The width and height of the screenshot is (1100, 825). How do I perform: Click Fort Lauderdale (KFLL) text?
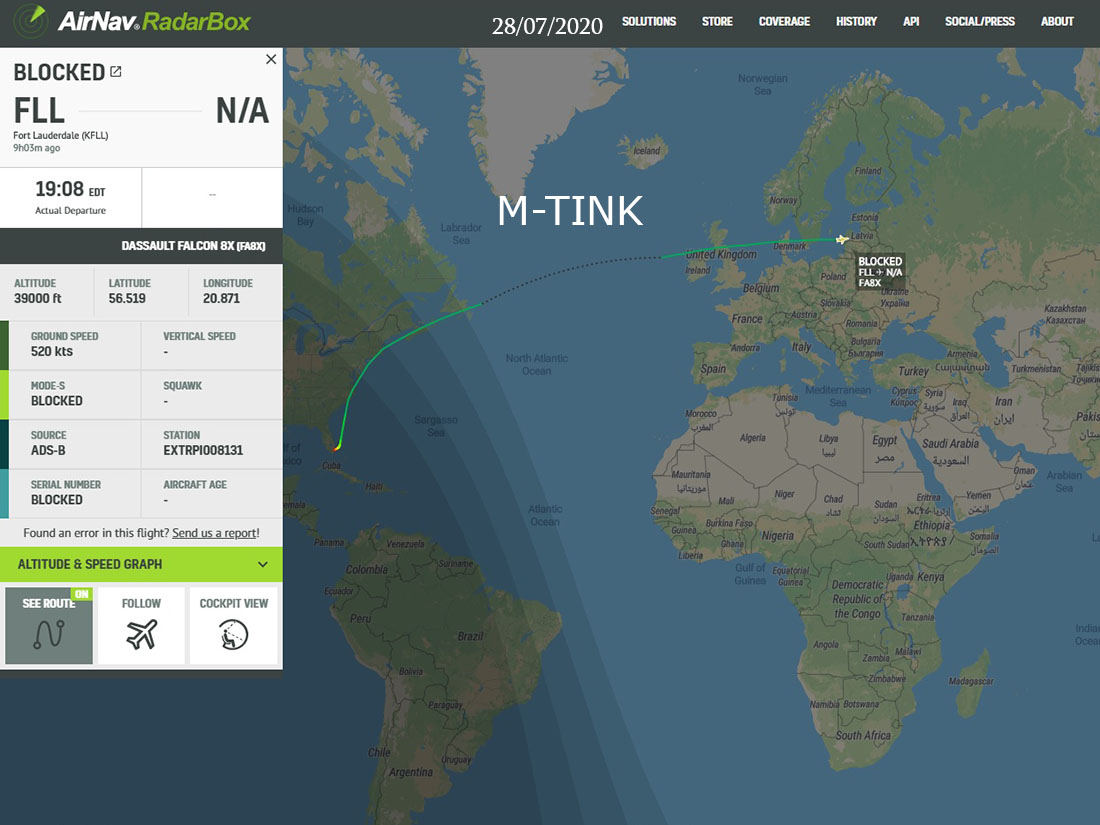pos(61,135)
